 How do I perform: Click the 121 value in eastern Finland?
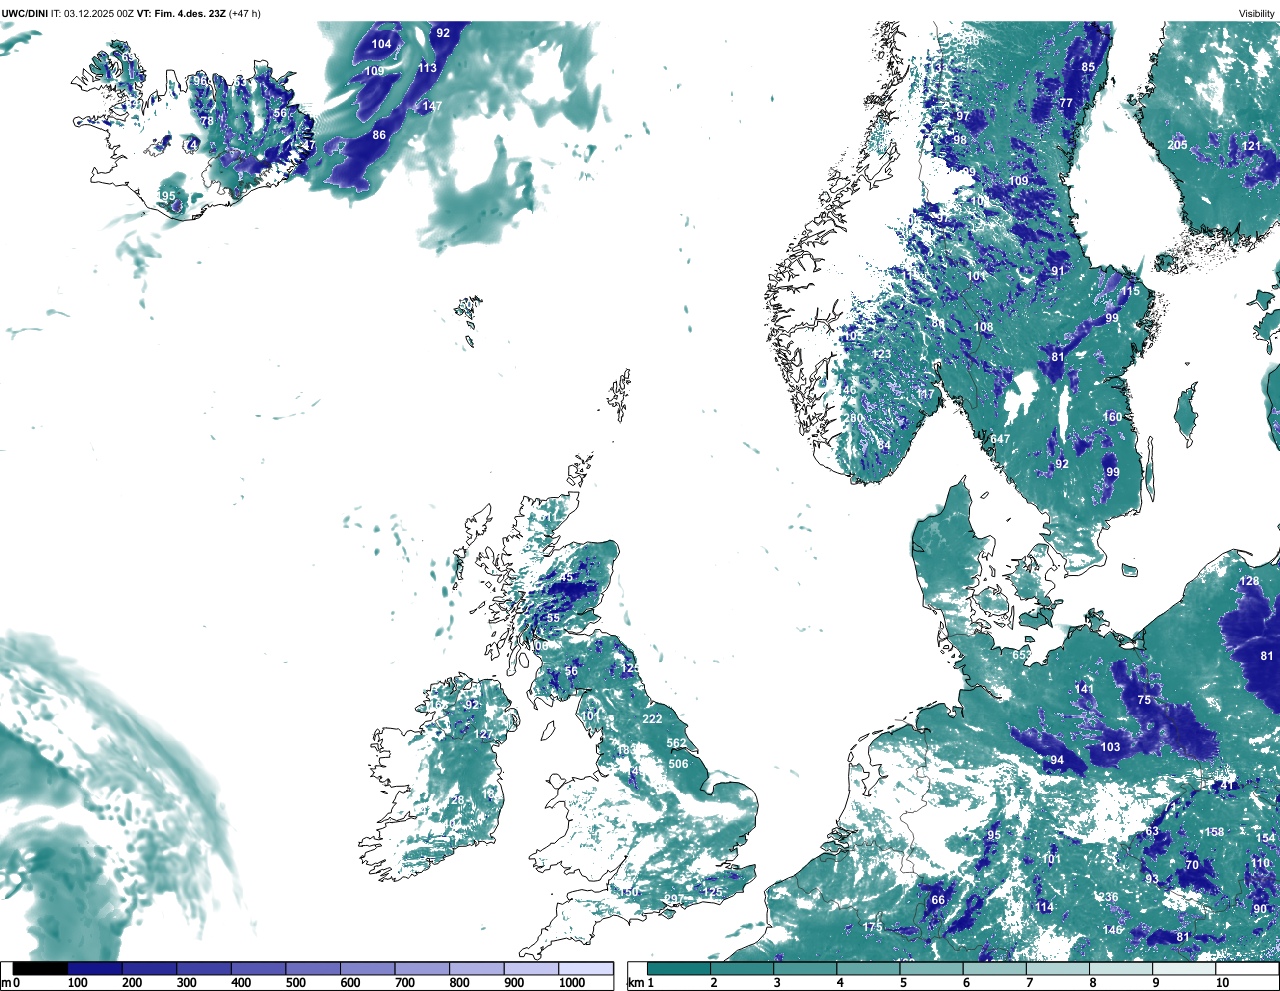pyautogui.click(x=1251, y=146)
